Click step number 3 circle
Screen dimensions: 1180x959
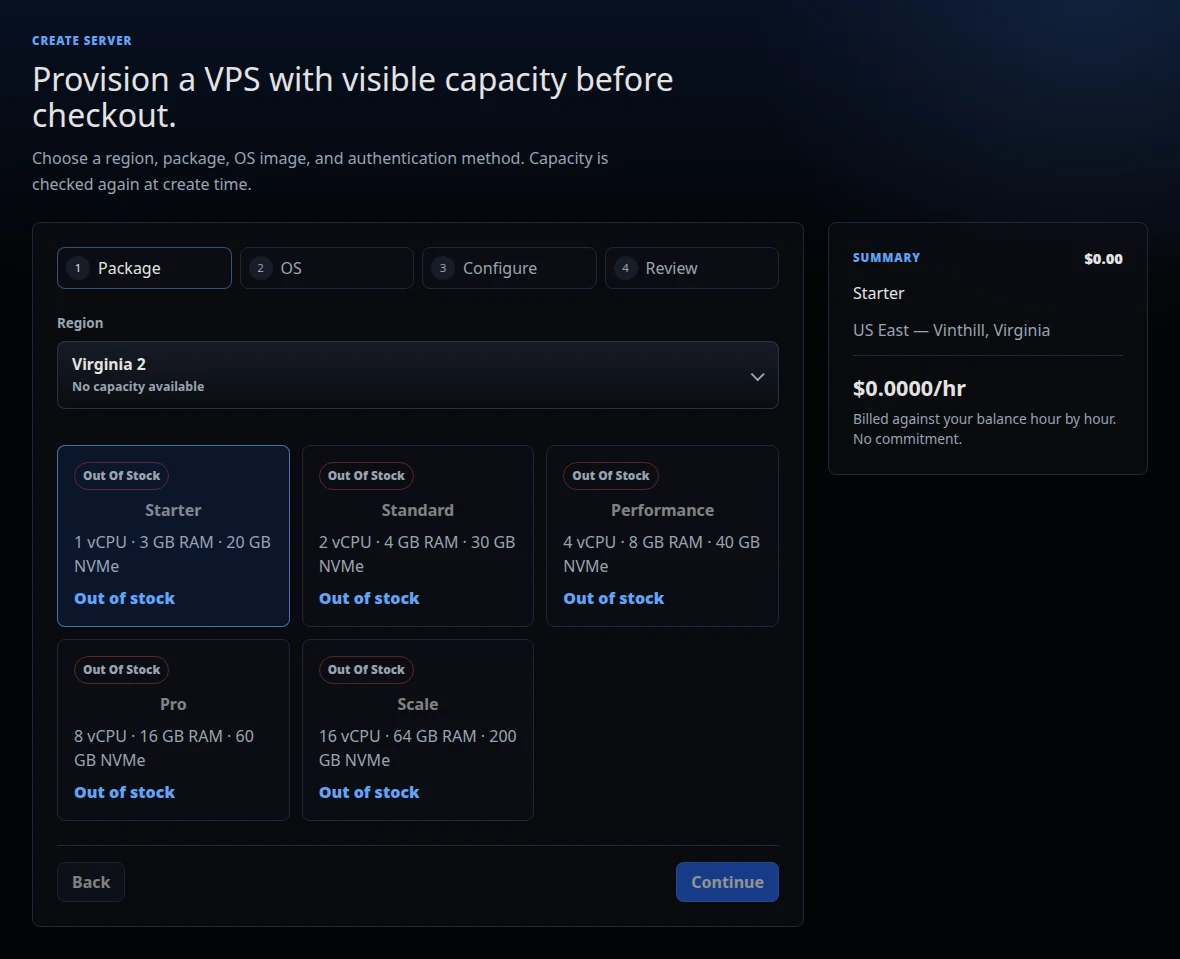[442, 268]
